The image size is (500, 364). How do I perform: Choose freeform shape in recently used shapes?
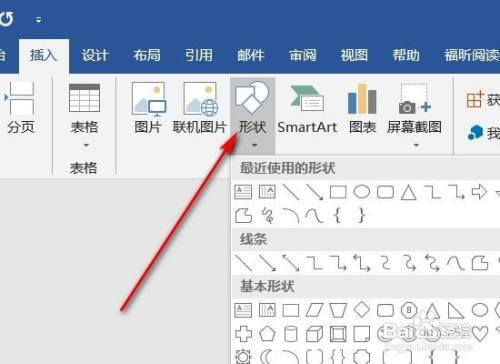tap(243, 216)
